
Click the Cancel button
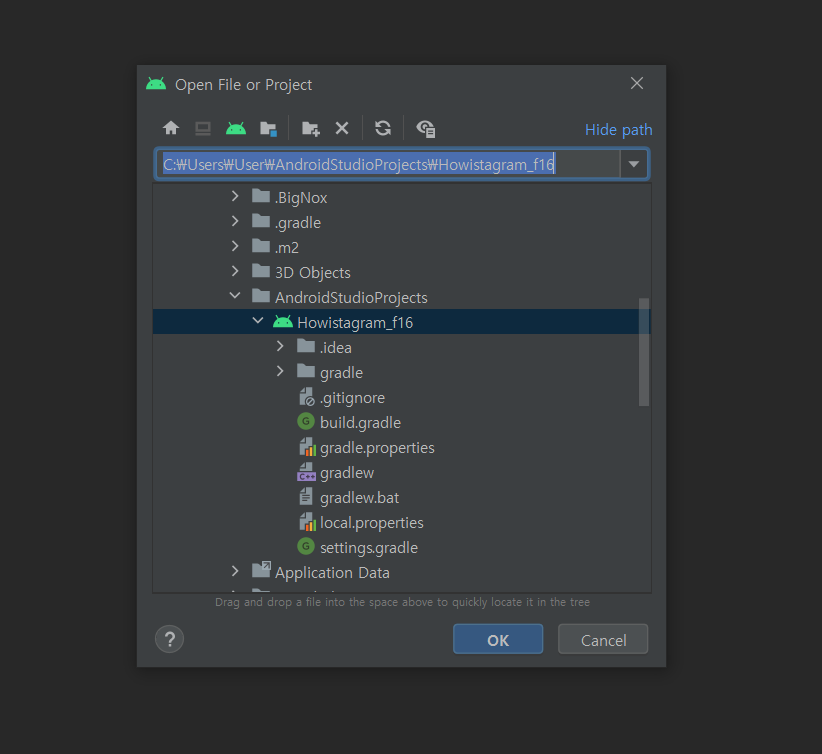tap(603, 639)
